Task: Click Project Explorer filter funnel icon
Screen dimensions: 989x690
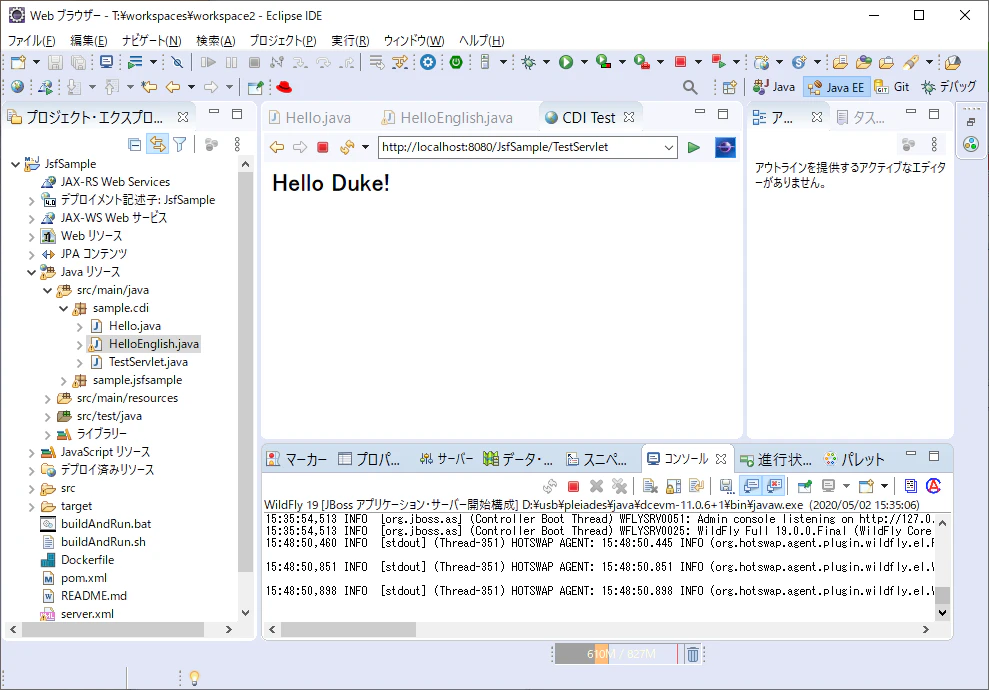Action: coord(180,144)
